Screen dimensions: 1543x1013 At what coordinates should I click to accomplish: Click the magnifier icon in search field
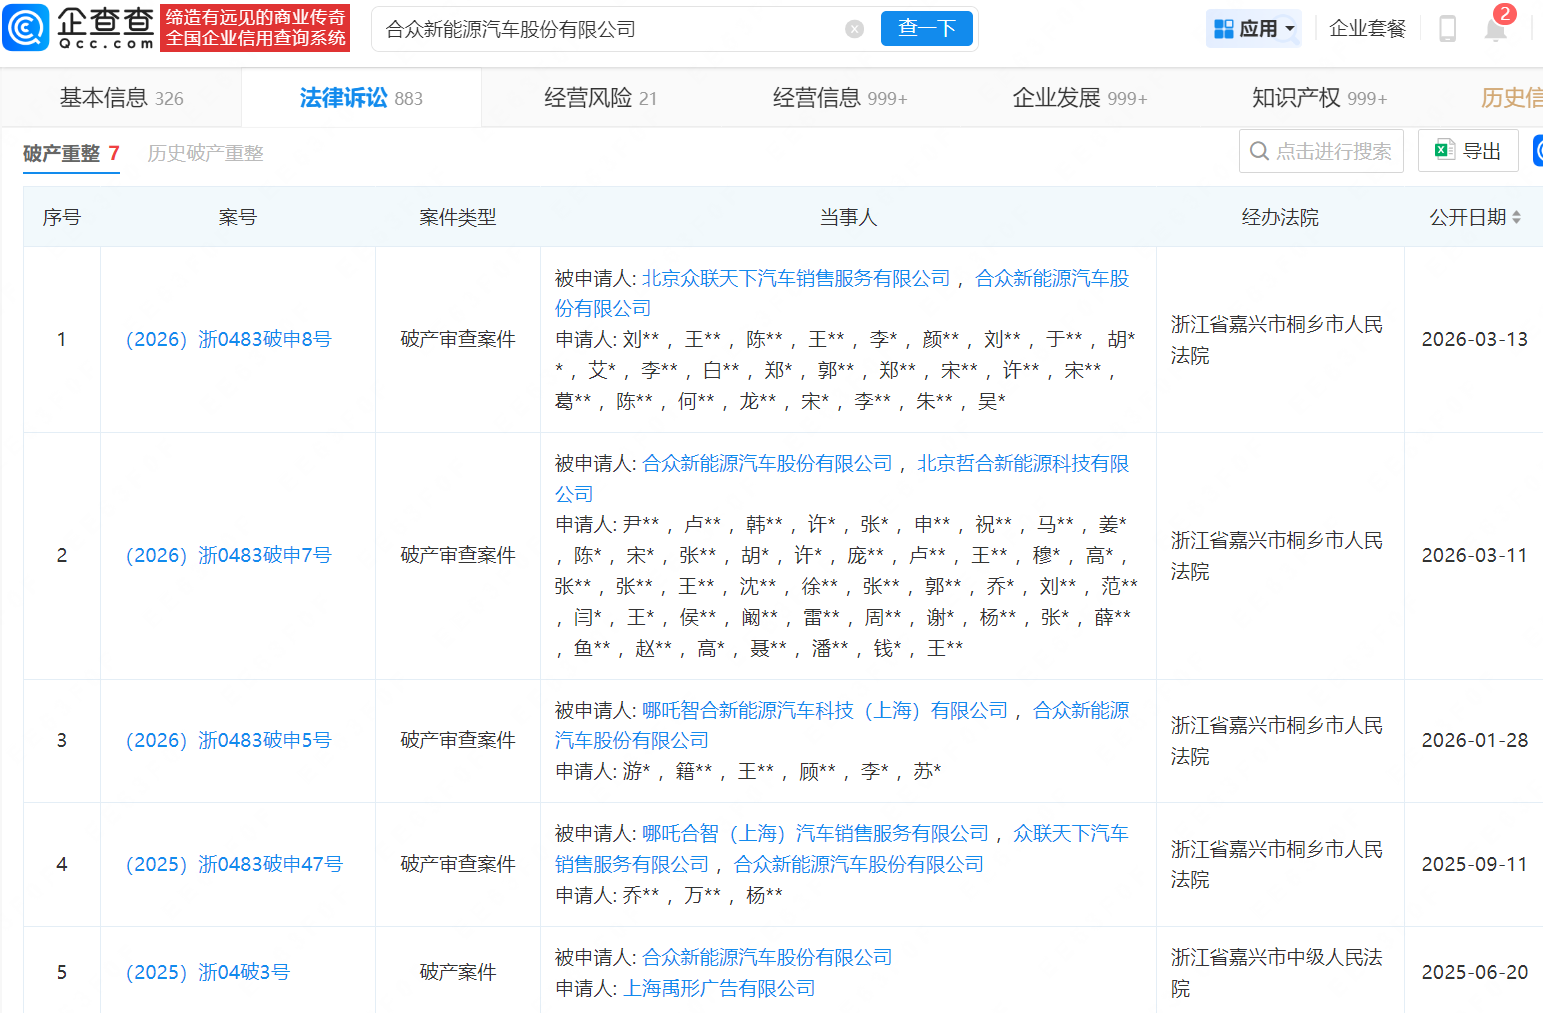click(x=1260, y=151)
